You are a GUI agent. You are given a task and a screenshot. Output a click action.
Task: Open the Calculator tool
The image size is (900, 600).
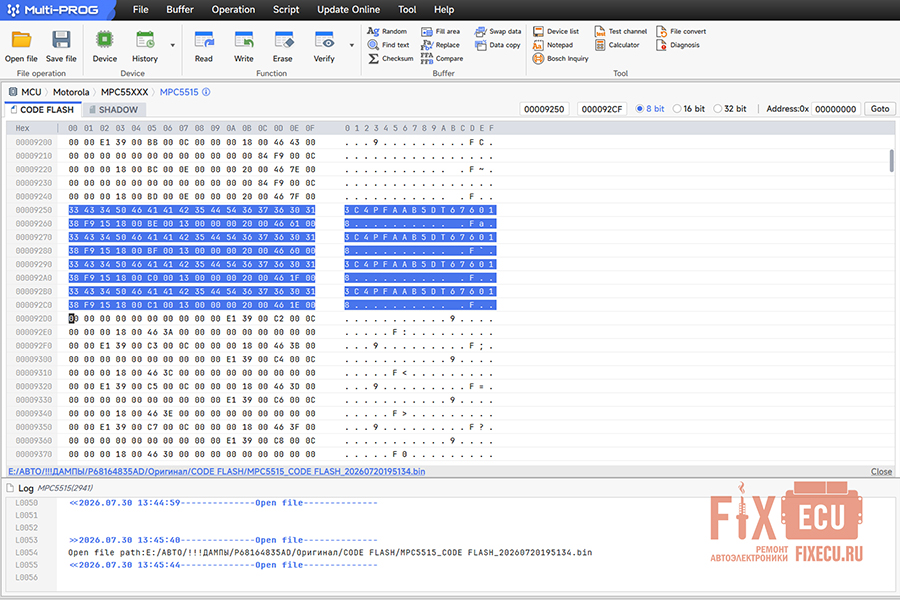pos(617,45)
